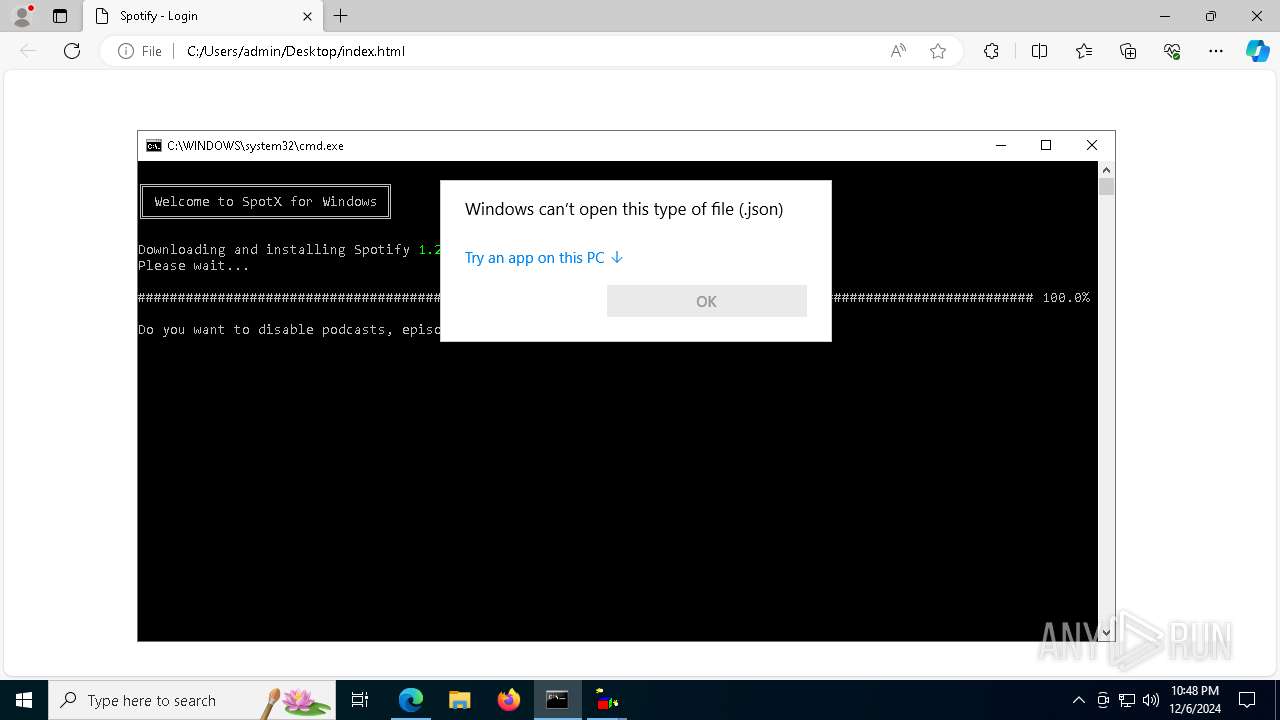Click the cmd.exe title bar icon
The image size is (1280, 720).
154,146
